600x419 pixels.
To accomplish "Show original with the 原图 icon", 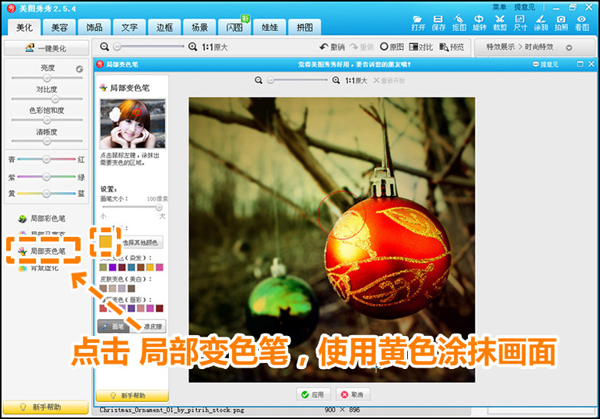I will click(392, 47).
